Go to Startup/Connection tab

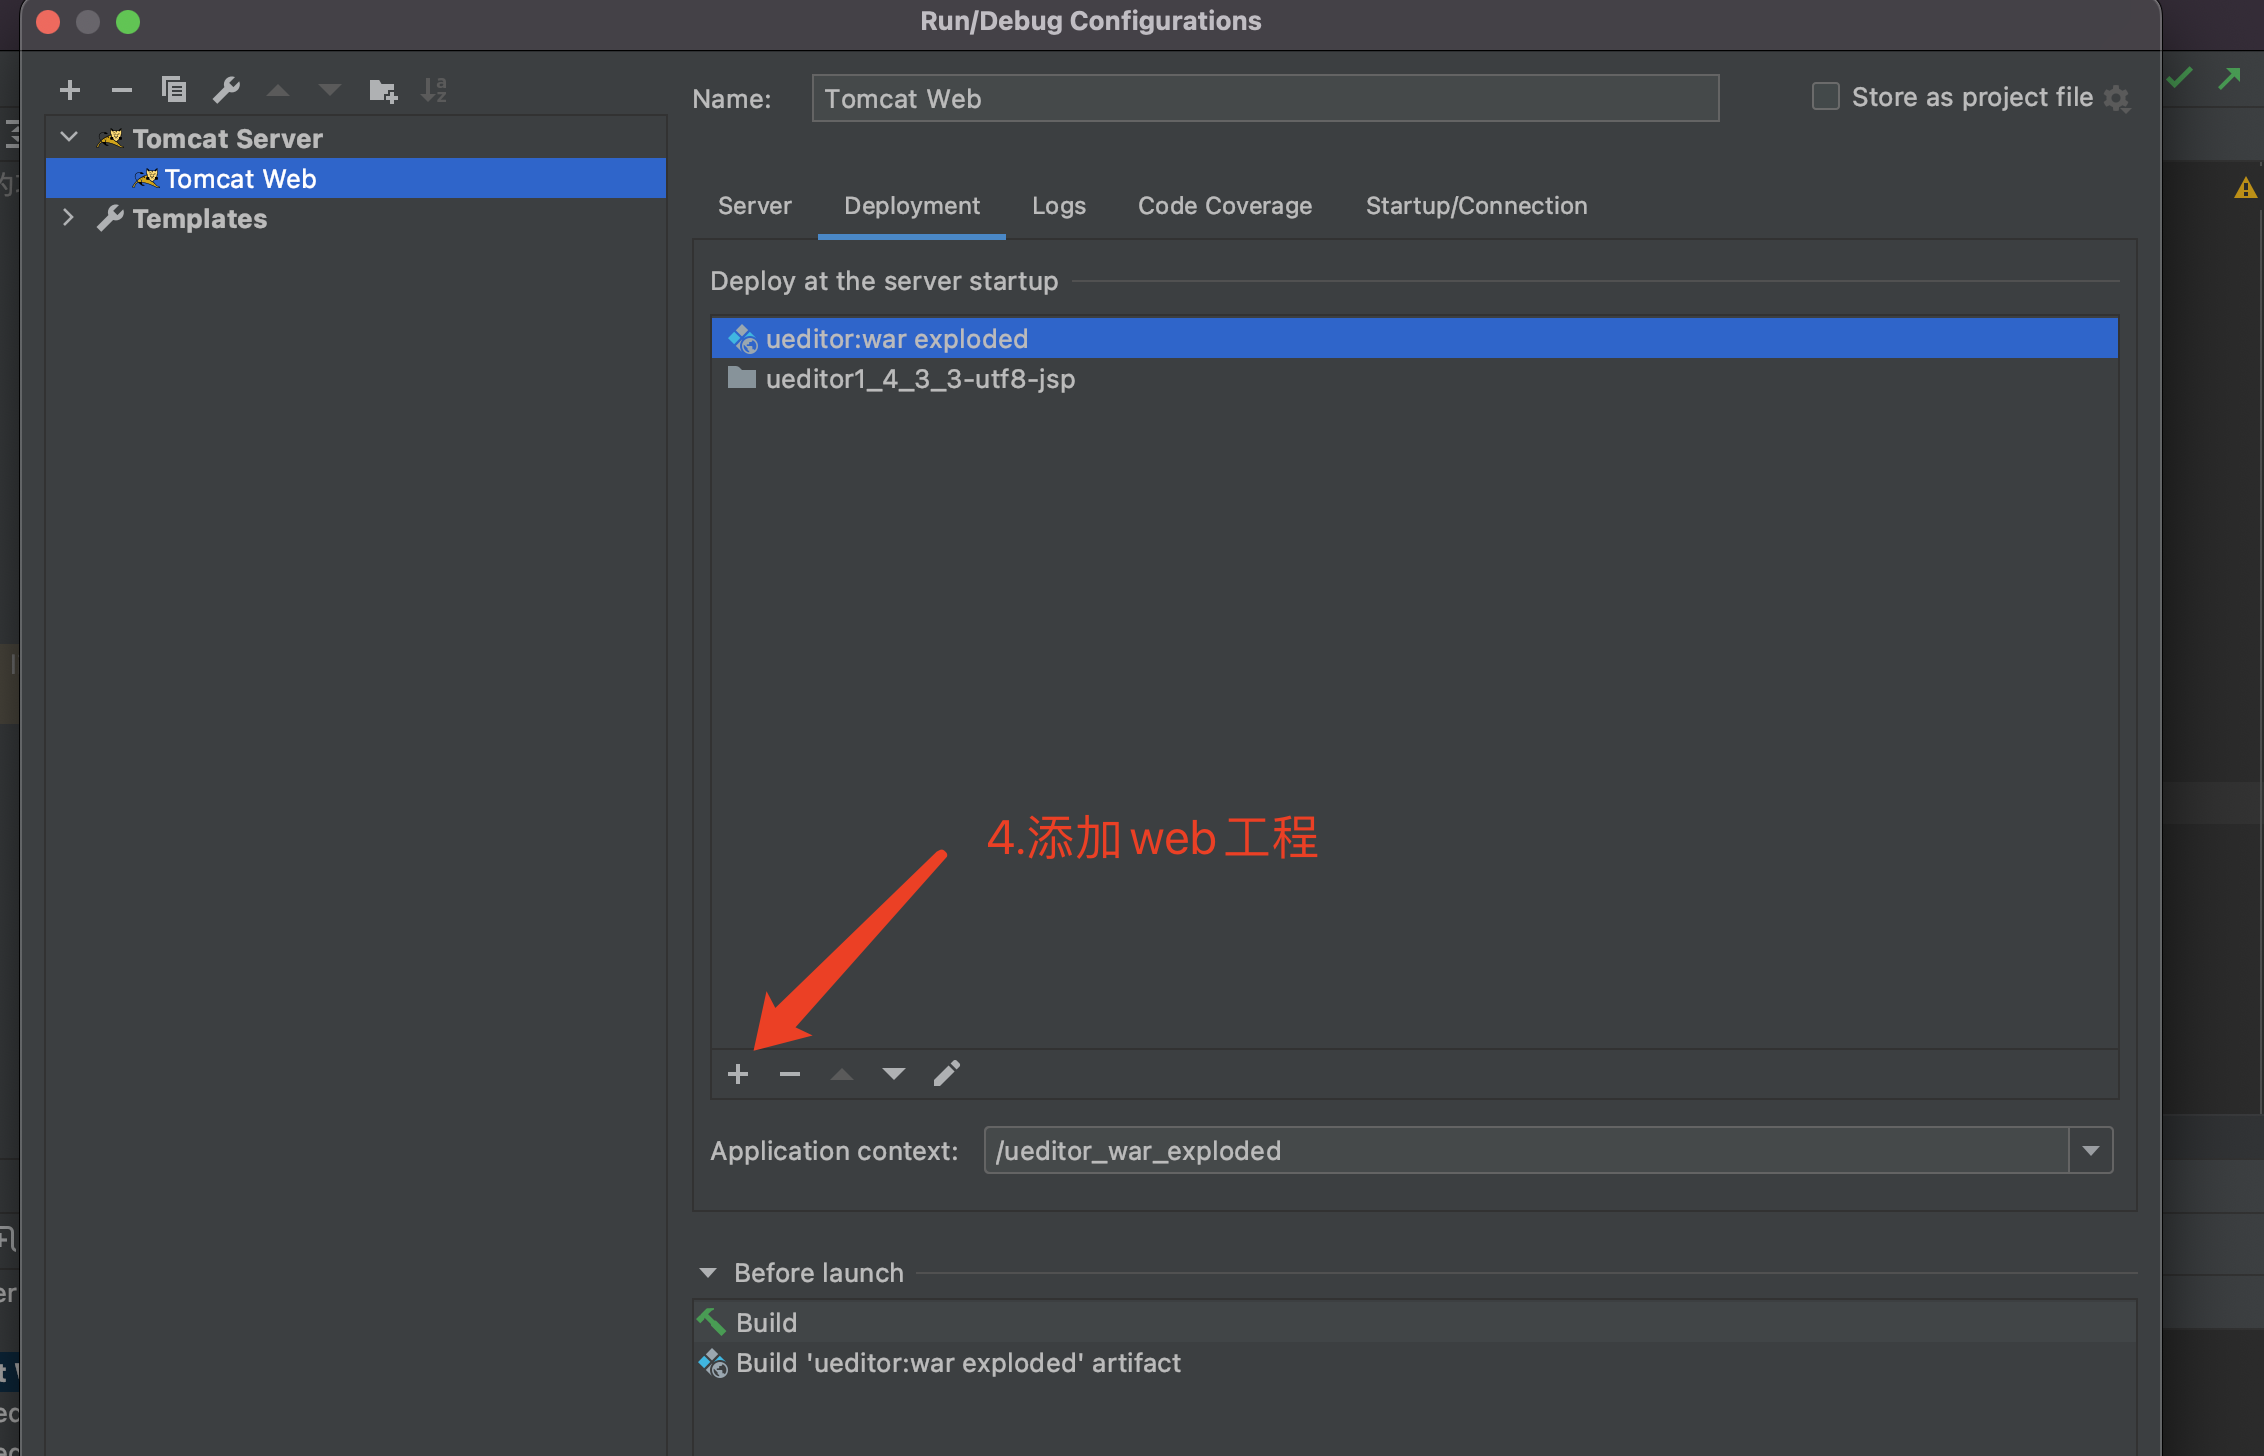coord(1477,206)
